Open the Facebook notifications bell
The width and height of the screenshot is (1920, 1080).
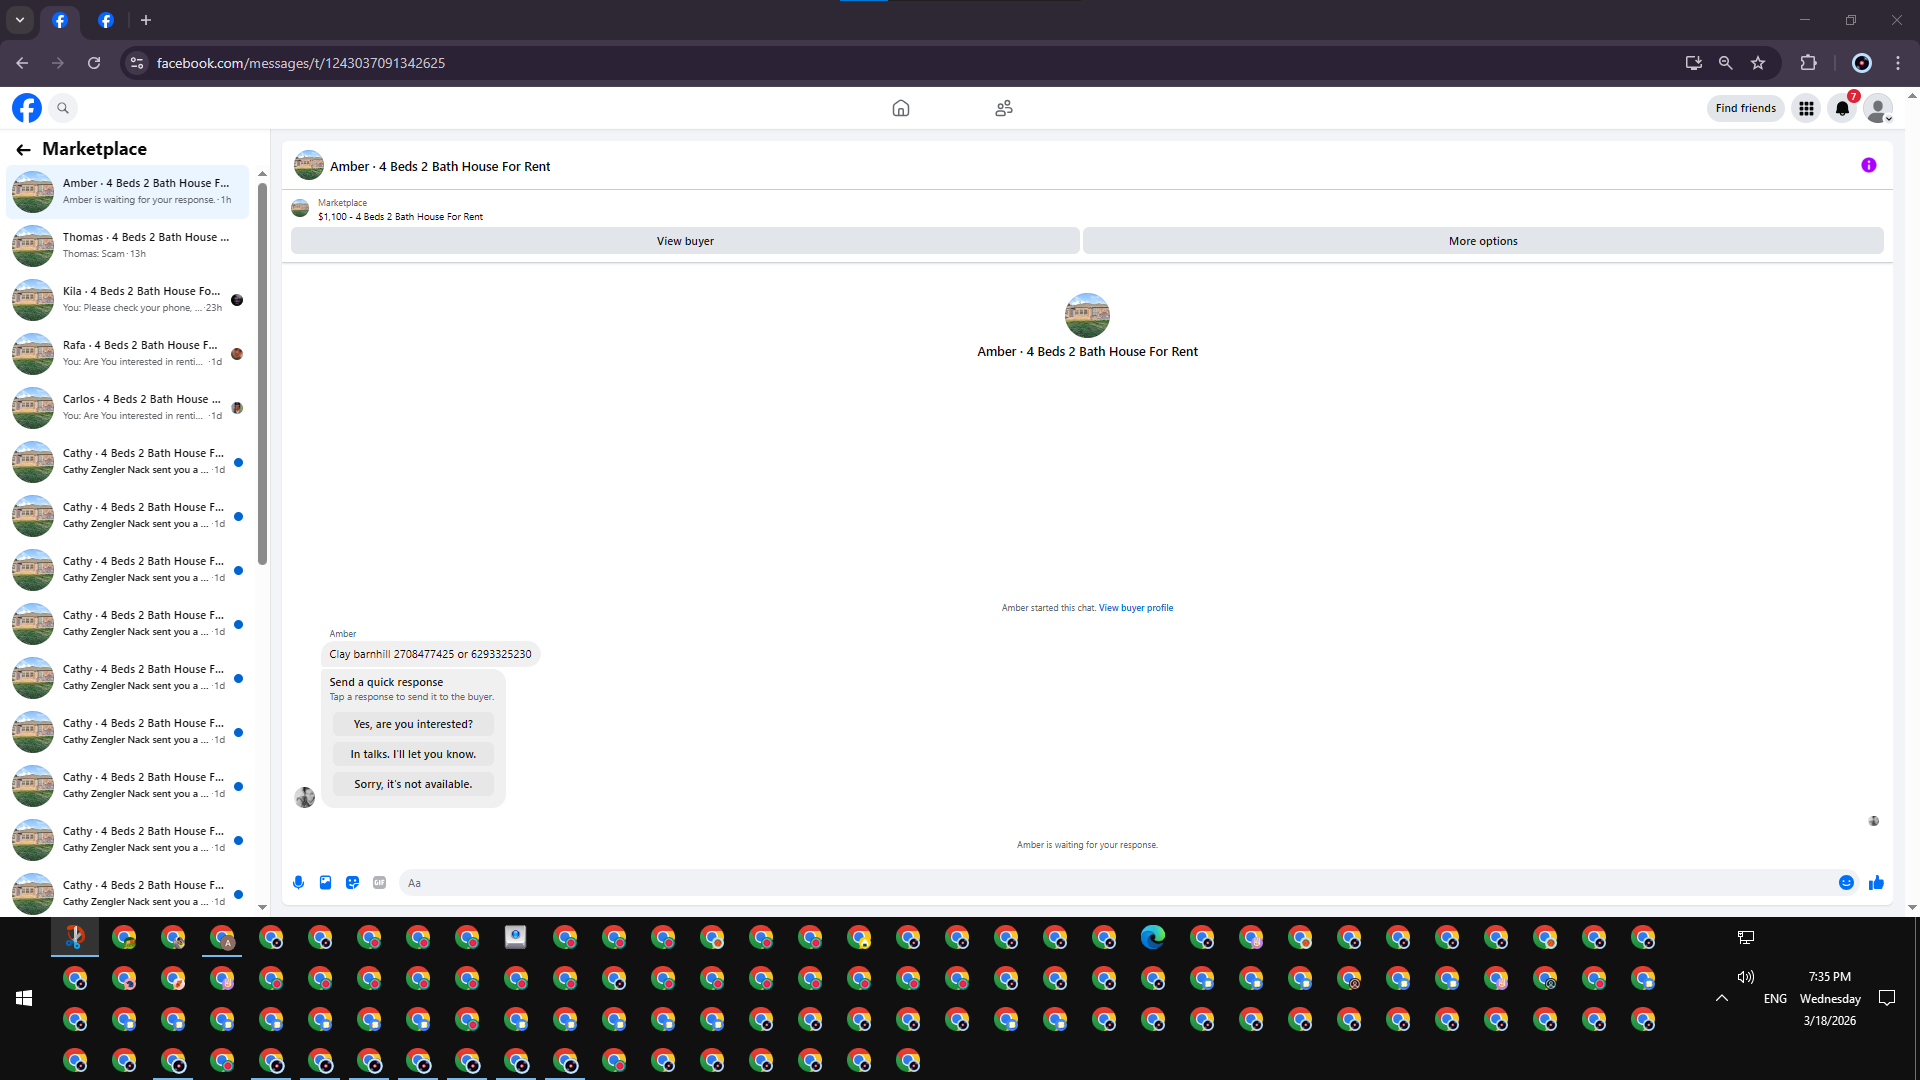pyautogui.click(x=1841, y=108)
